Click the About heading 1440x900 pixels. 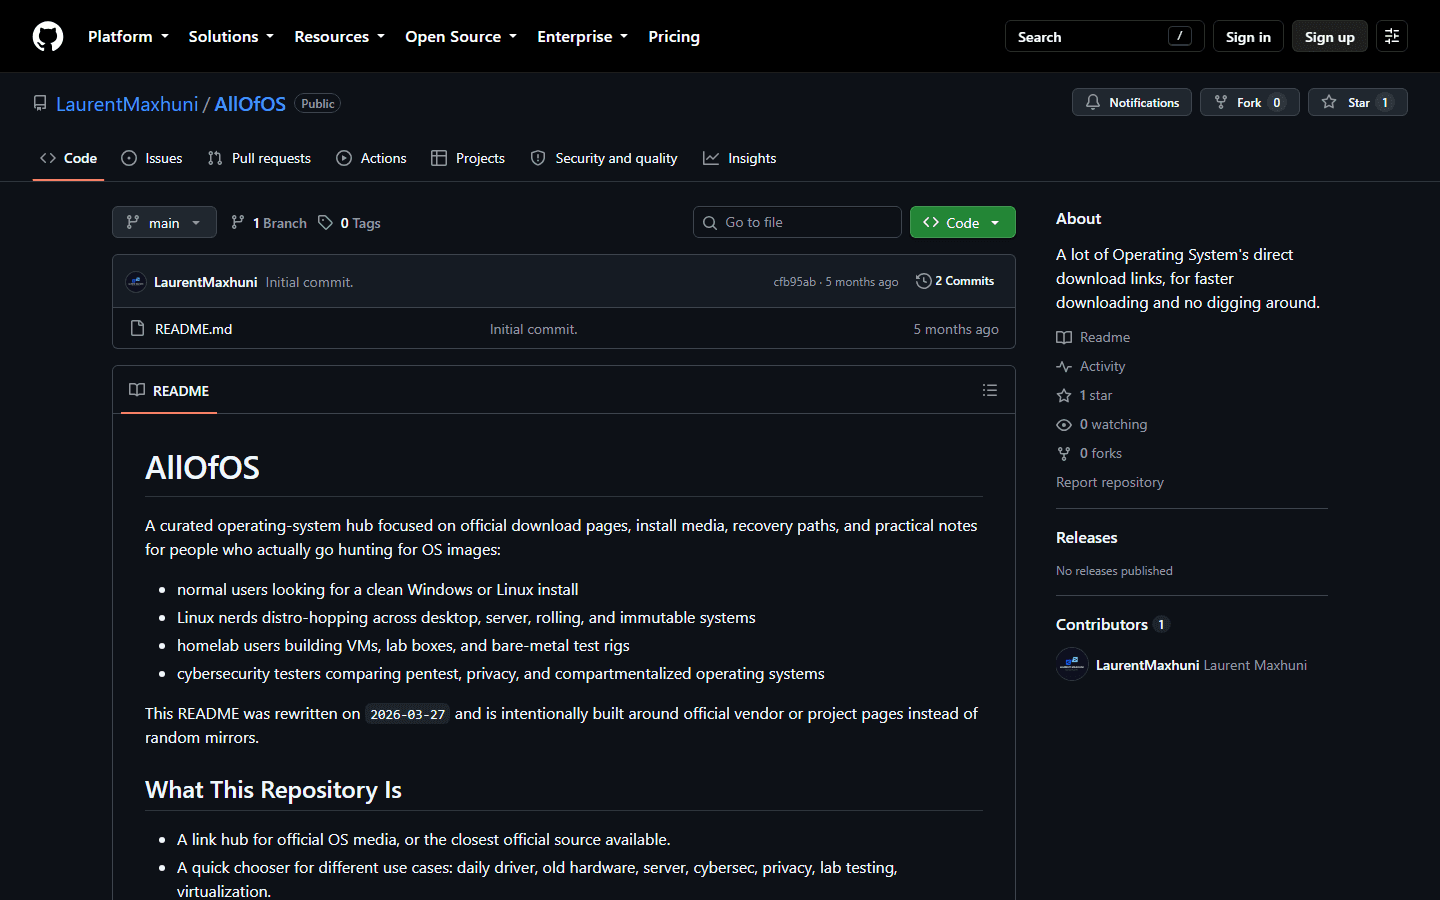[1078, 218]
